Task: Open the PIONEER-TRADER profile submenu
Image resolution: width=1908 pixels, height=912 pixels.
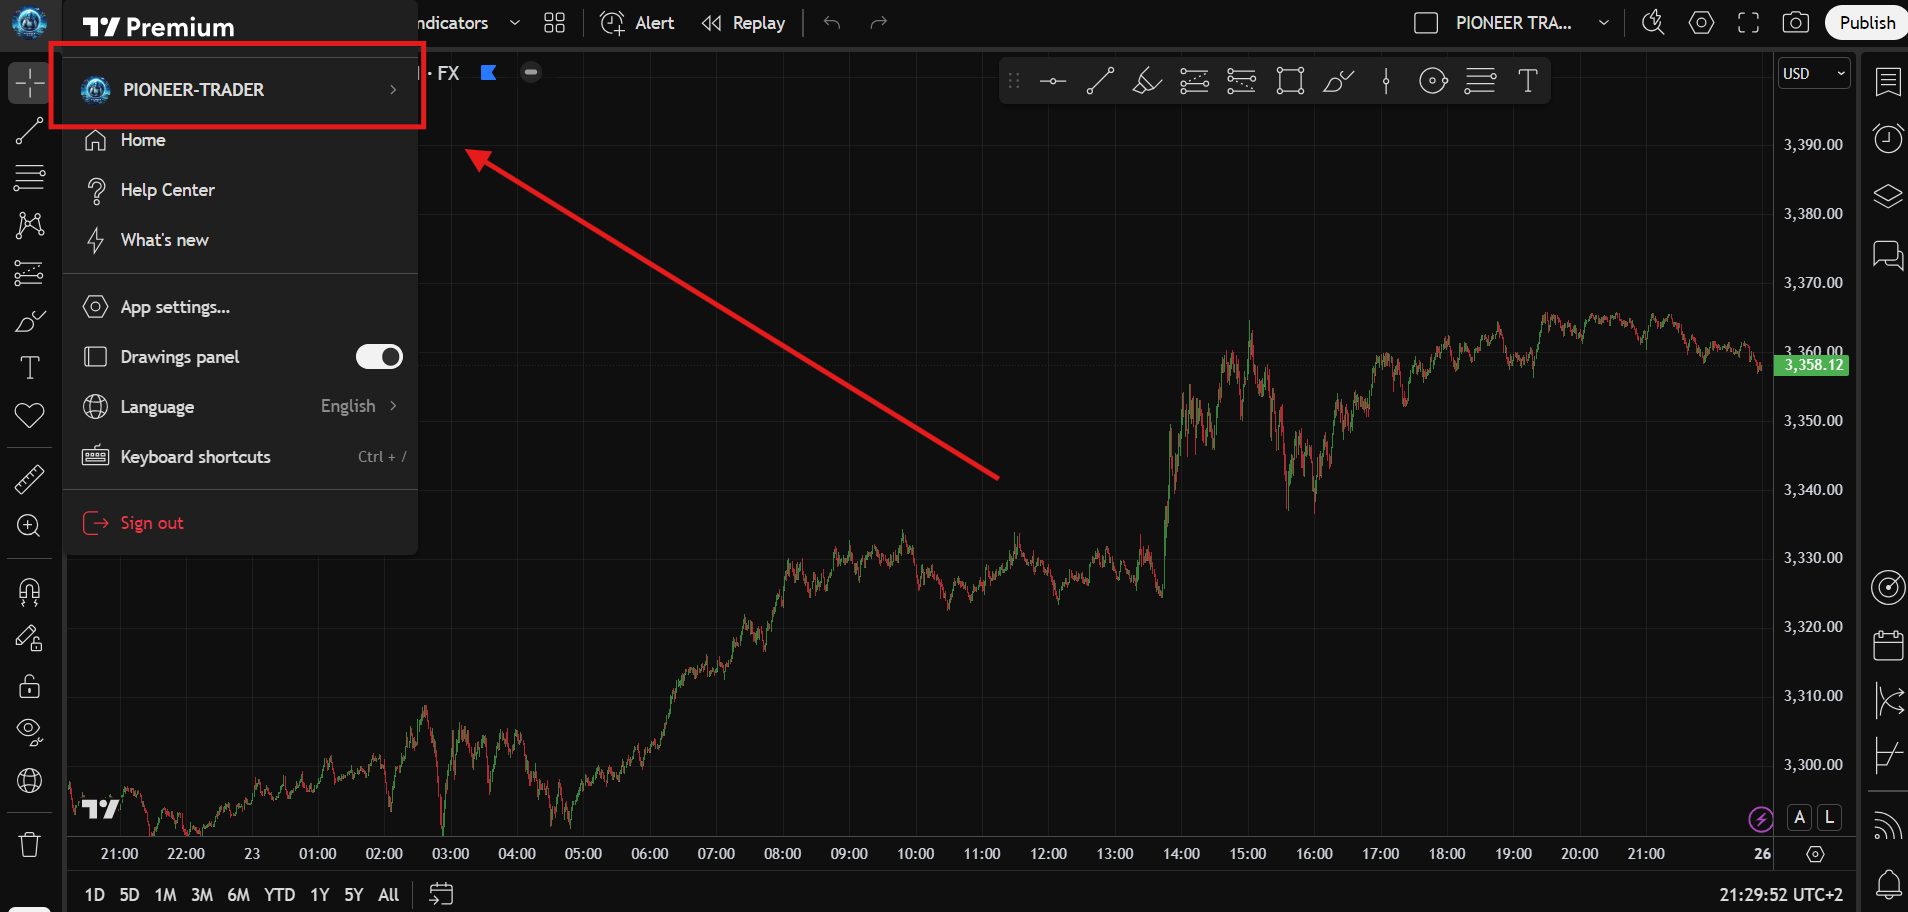Action: 240,90
